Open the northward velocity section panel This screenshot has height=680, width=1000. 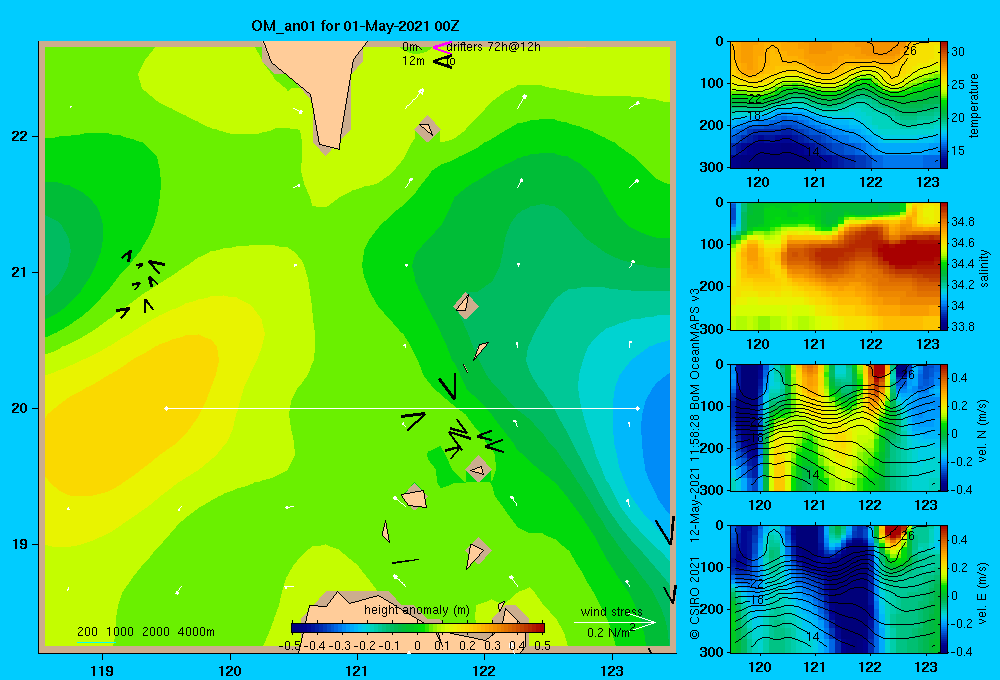[x=834, y=427]
